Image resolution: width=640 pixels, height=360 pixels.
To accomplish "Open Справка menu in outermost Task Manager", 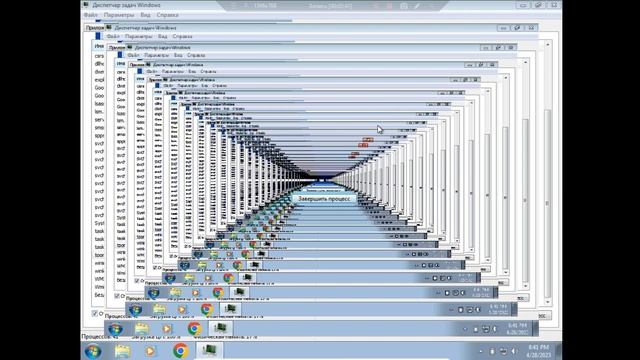I will (x=167, y=15).
